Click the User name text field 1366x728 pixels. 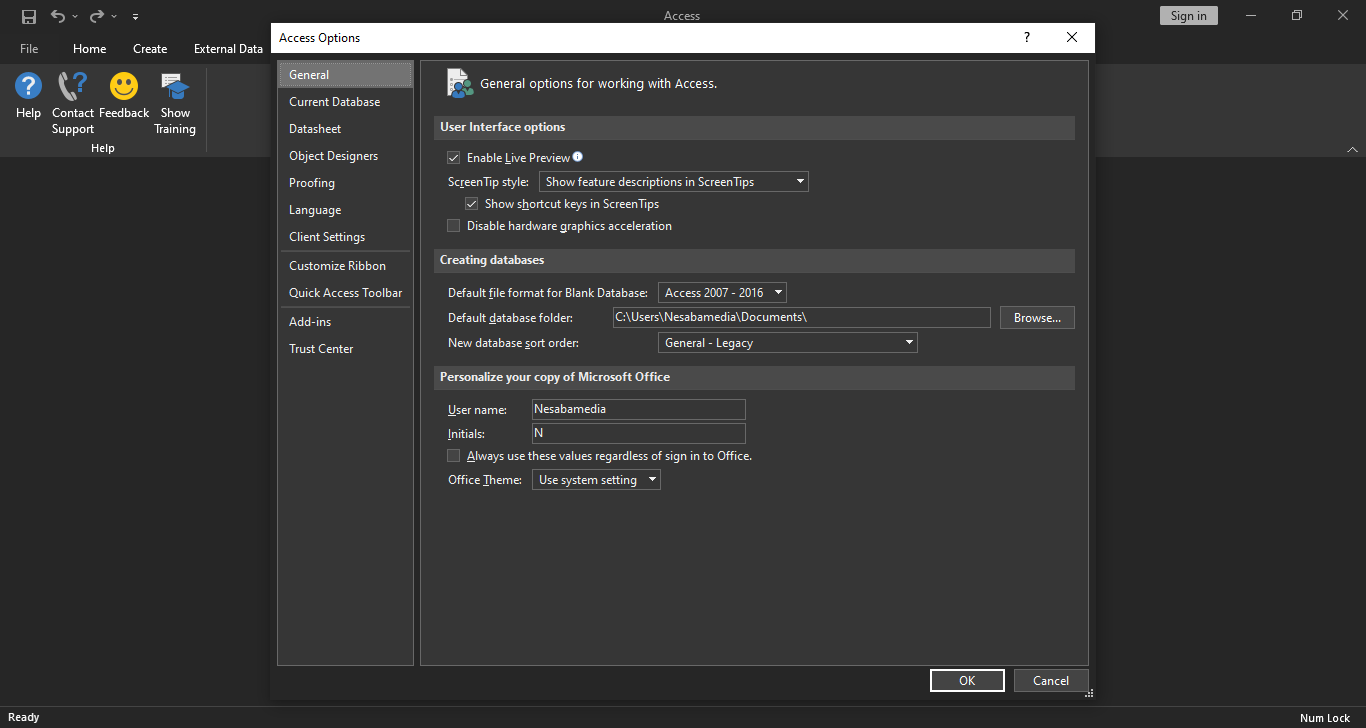click(638, 409)
